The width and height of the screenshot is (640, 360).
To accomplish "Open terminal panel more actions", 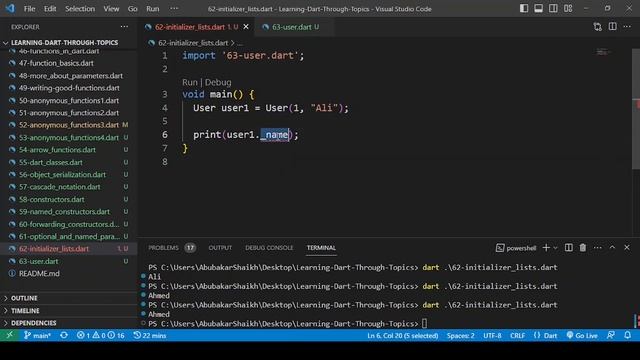I will (598, 248).
